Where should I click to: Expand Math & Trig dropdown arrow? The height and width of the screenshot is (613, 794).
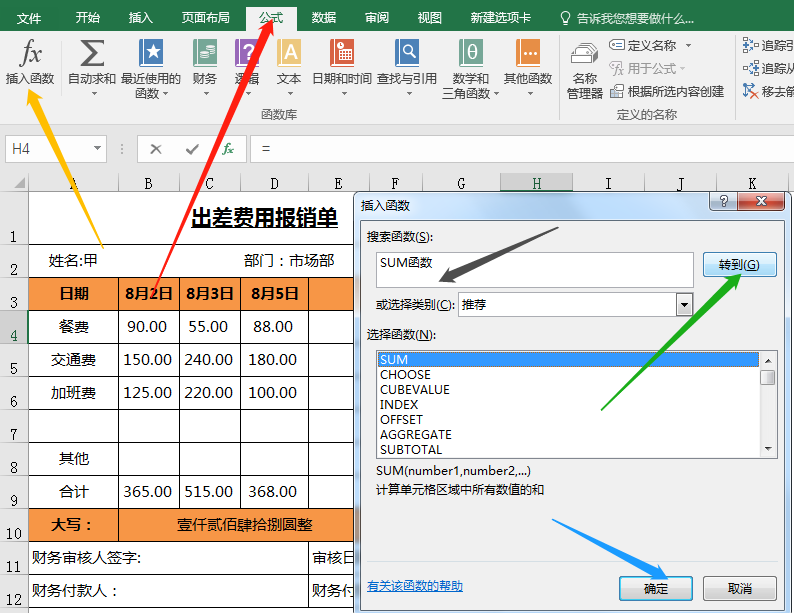point(496,94)
